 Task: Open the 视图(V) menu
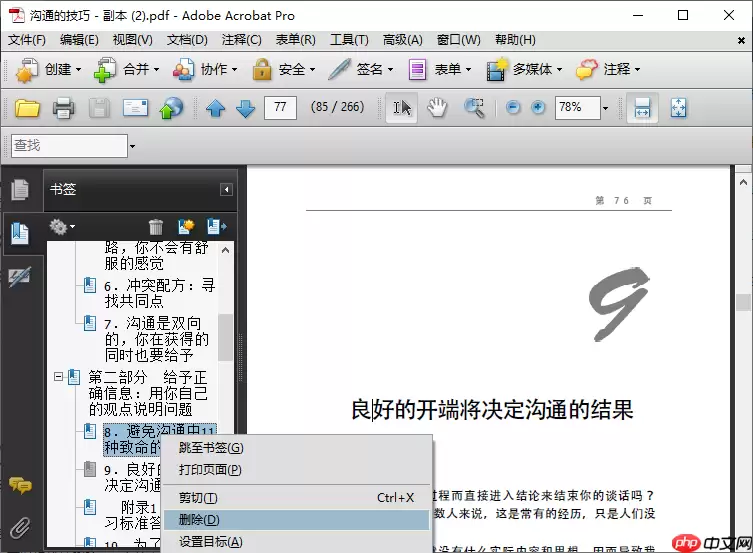(x=133, y=40)
